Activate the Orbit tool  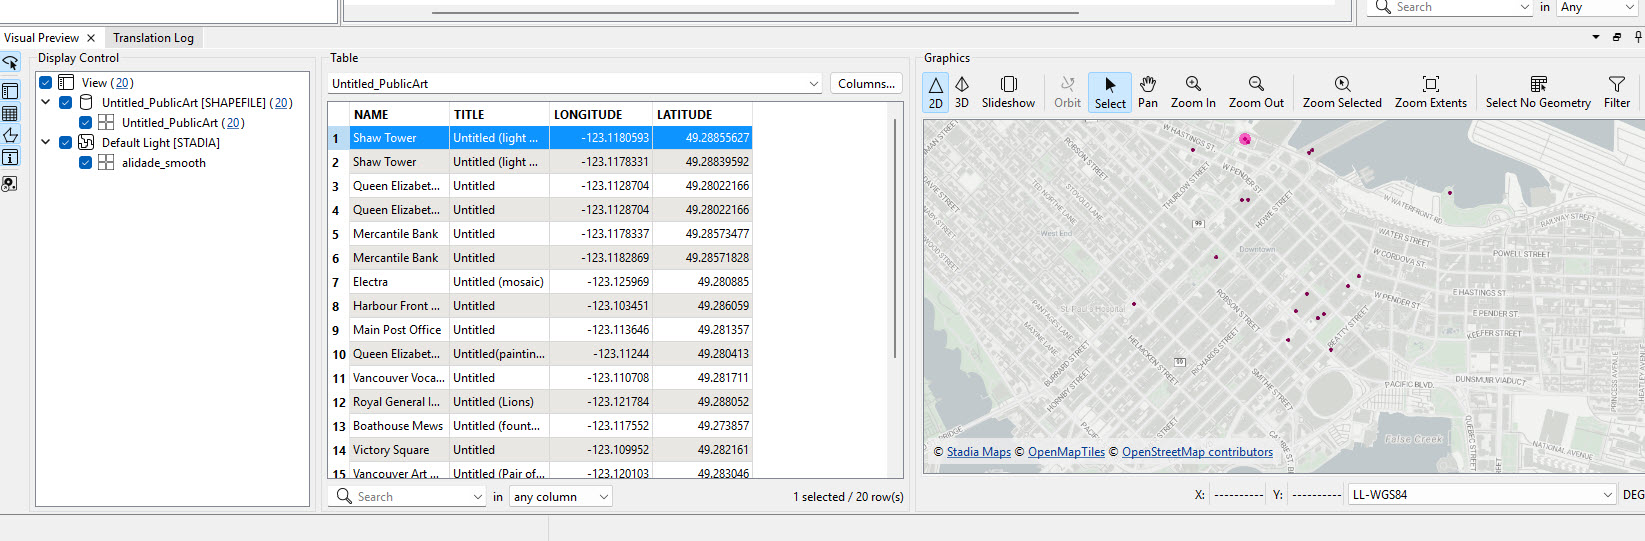tap(1067, 92)
